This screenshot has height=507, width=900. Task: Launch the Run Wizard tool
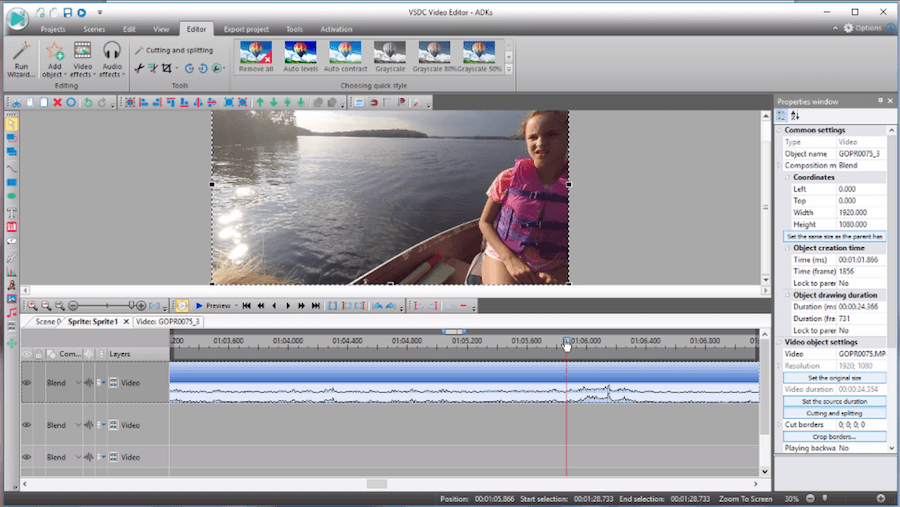coord(21,57)
